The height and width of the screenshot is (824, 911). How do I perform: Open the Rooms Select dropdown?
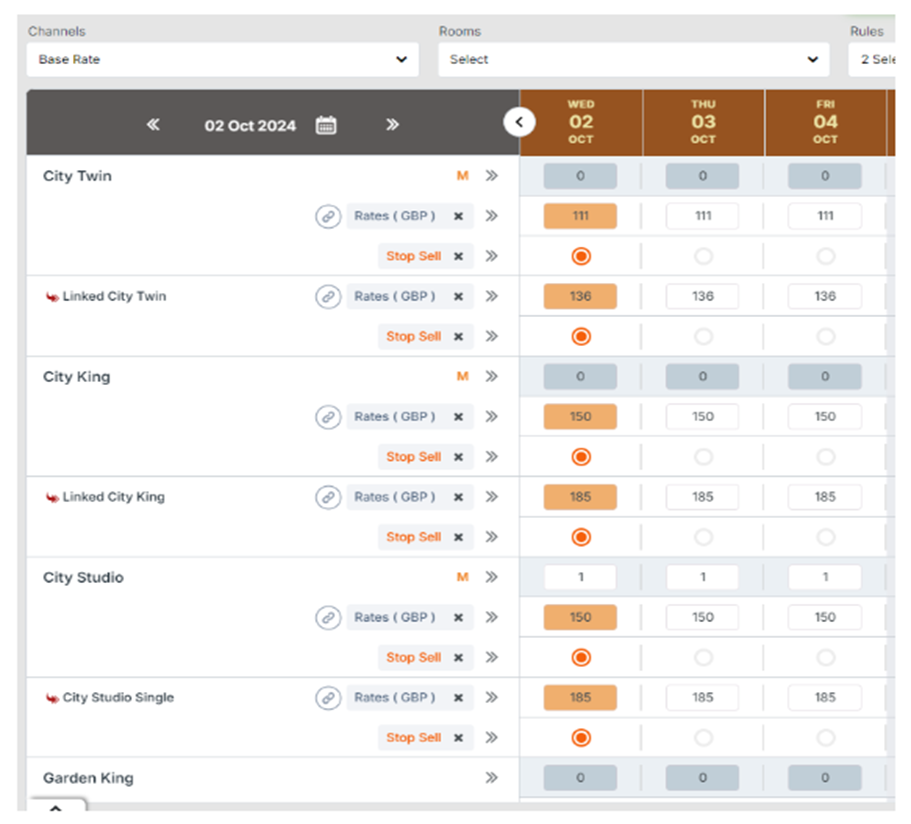tap(634, 60)
